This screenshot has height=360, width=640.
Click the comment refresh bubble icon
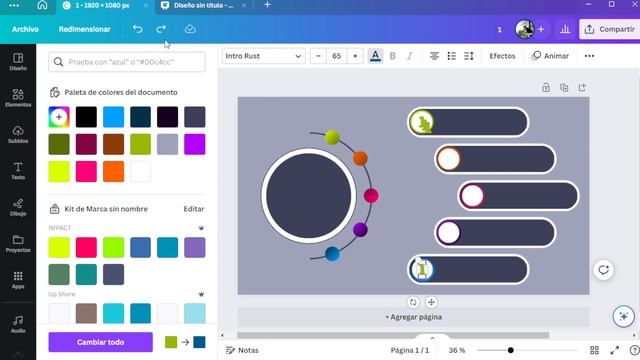pyautogui.click(x=603, y=270)
